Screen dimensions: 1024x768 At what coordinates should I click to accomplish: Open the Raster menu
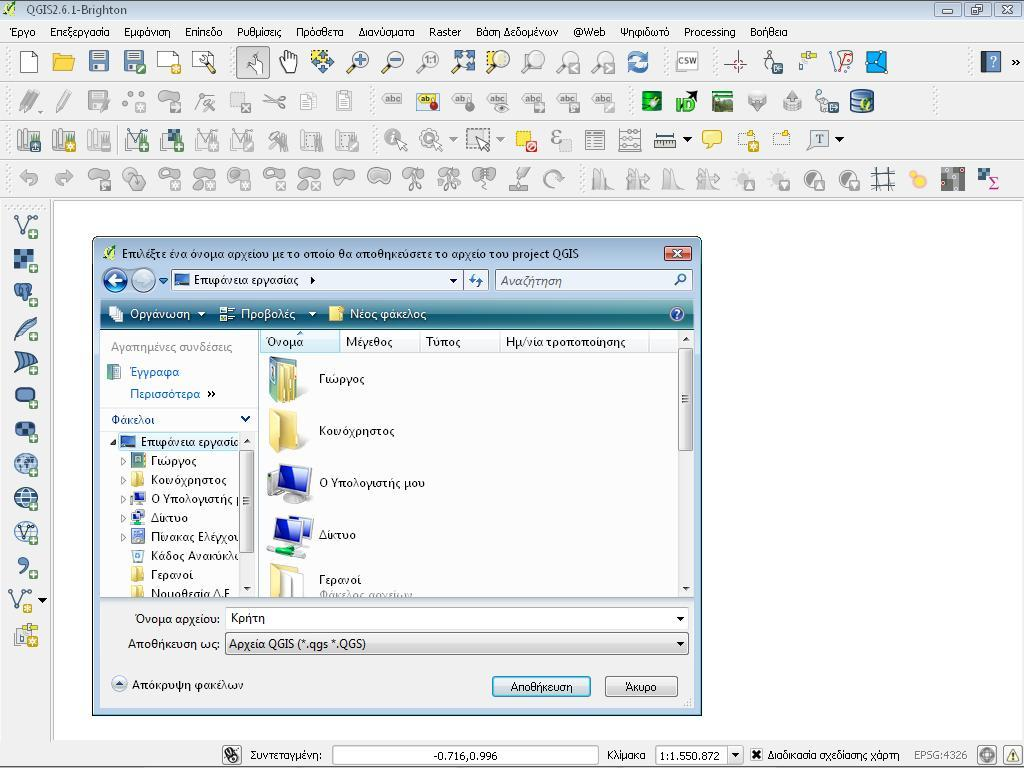point(445,32)
